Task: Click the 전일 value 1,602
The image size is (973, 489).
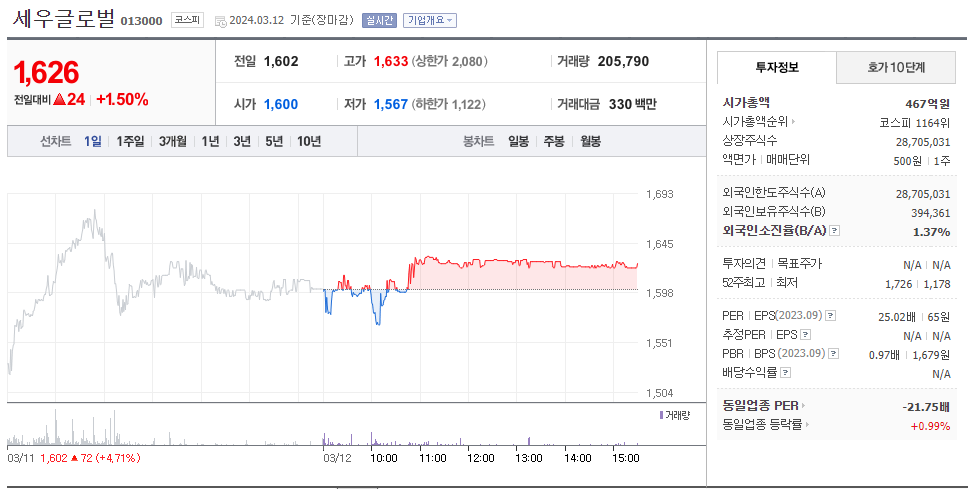Action: pos(281,61)
